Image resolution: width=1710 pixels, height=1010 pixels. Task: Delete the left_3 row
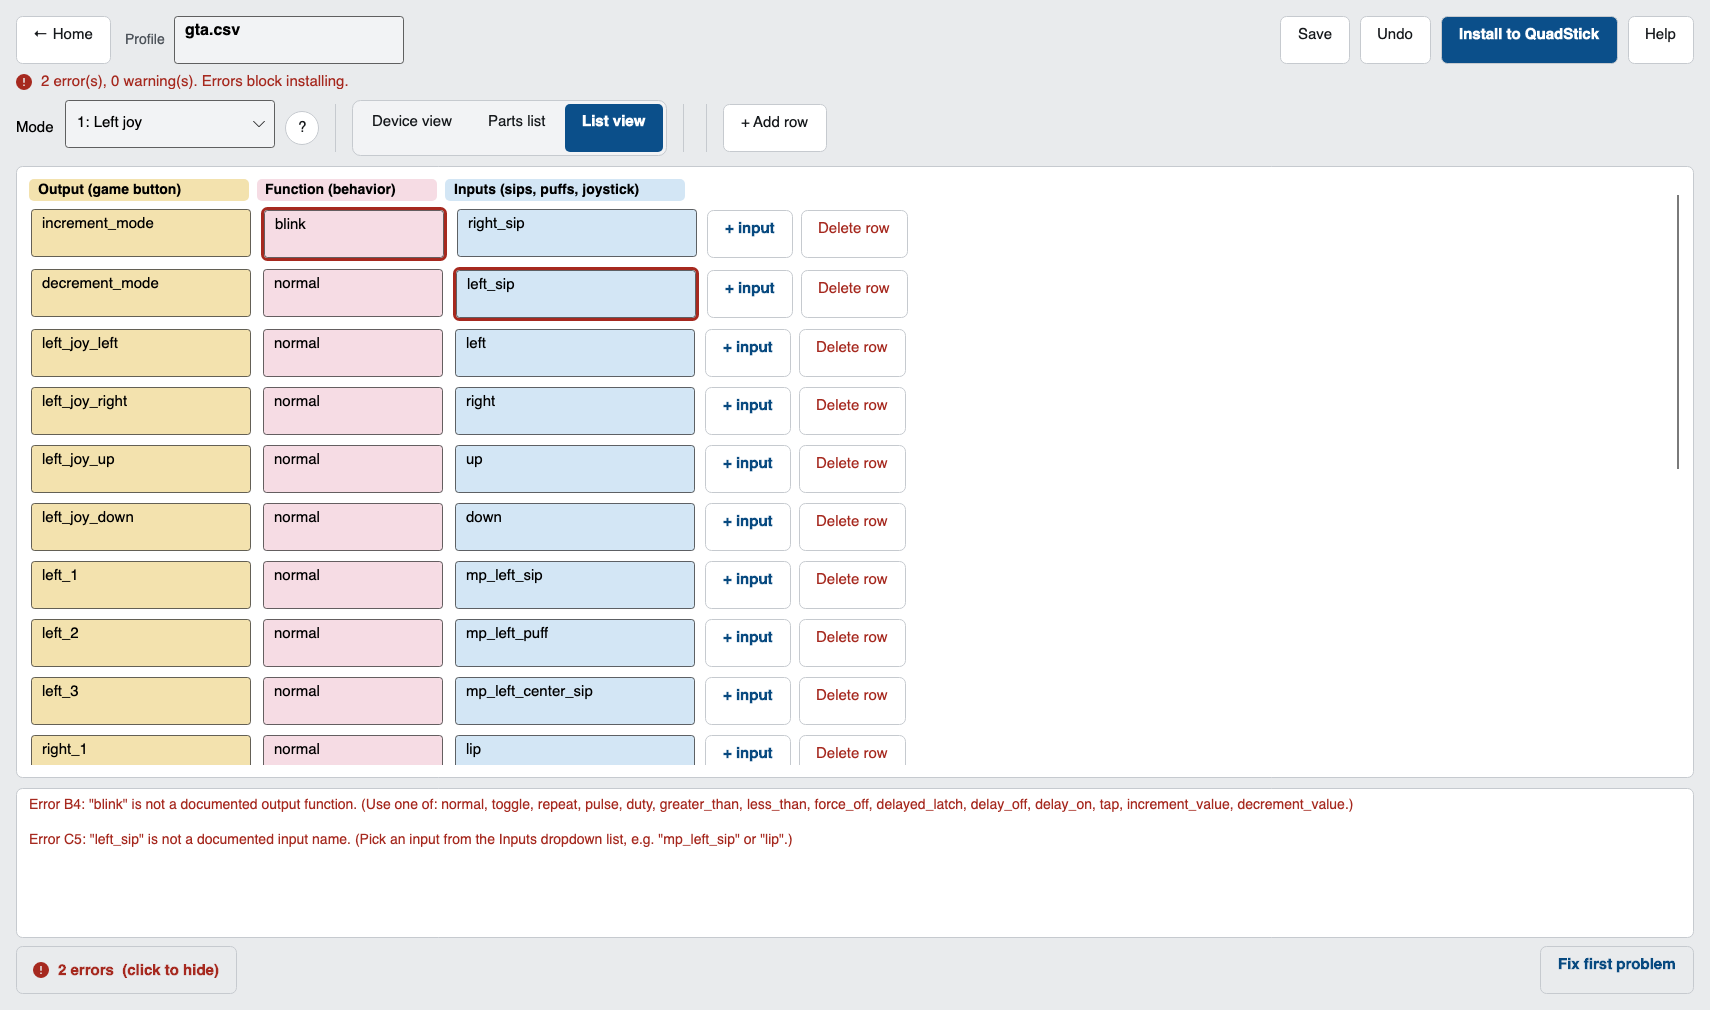(x=852, y=701)
